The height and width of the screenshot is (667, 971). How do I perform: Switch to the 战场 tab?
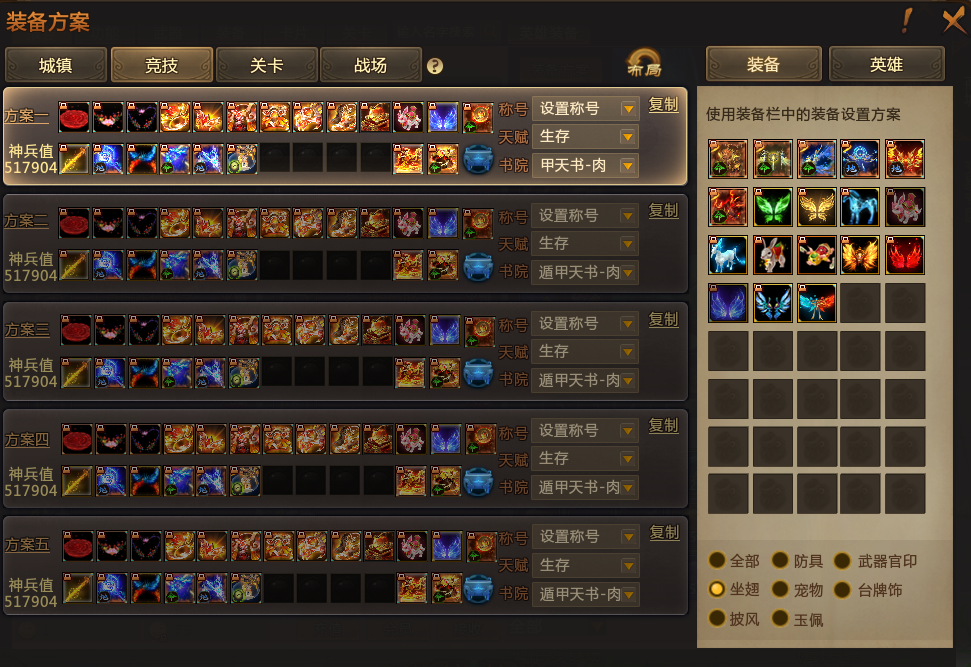[x=370, y=65]
